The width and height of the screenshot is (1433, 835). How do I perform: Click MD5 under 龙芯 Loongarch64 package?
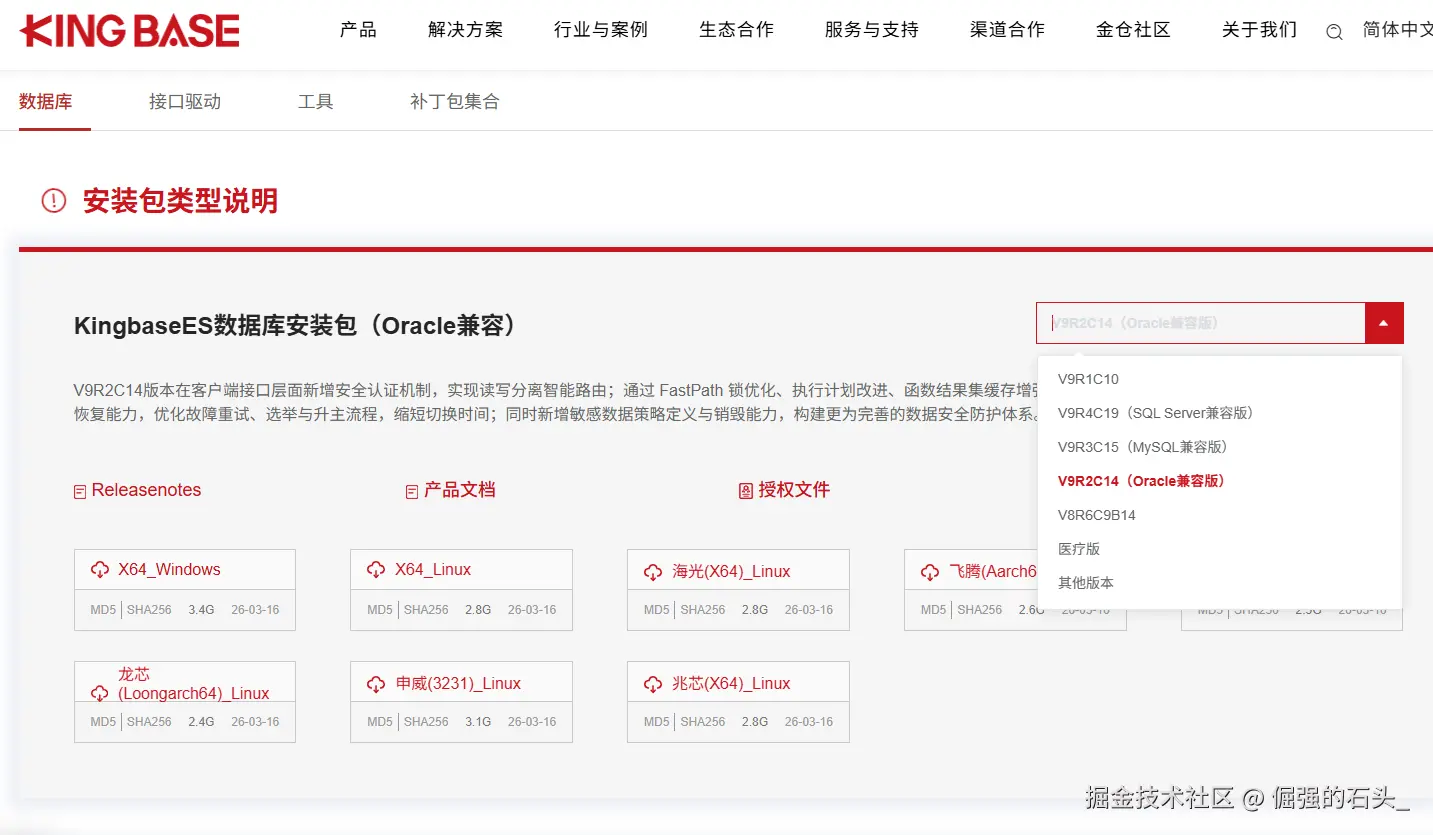pos(104,722)
